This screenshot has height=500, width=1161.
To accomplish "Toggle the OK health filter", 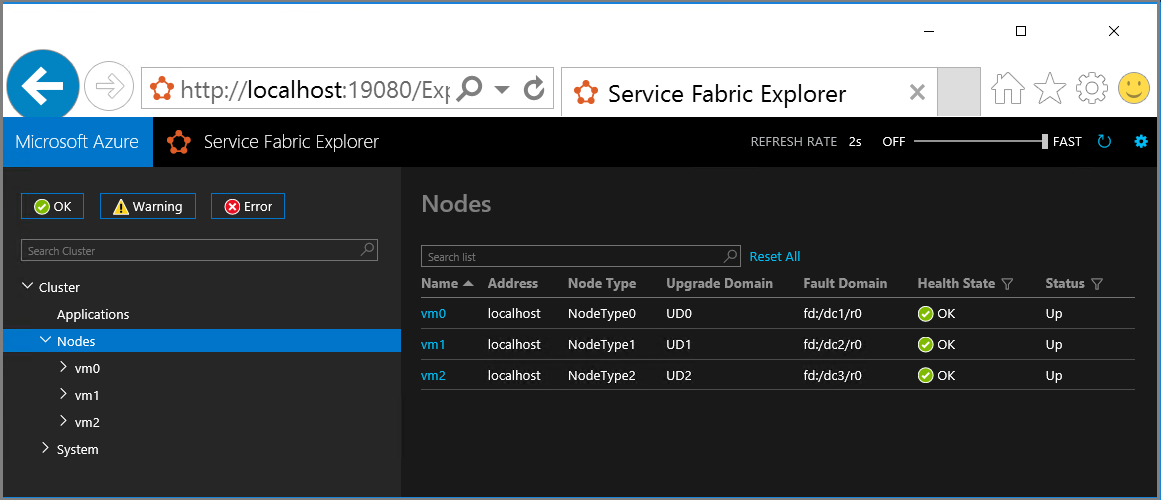I will click(52, 206).
